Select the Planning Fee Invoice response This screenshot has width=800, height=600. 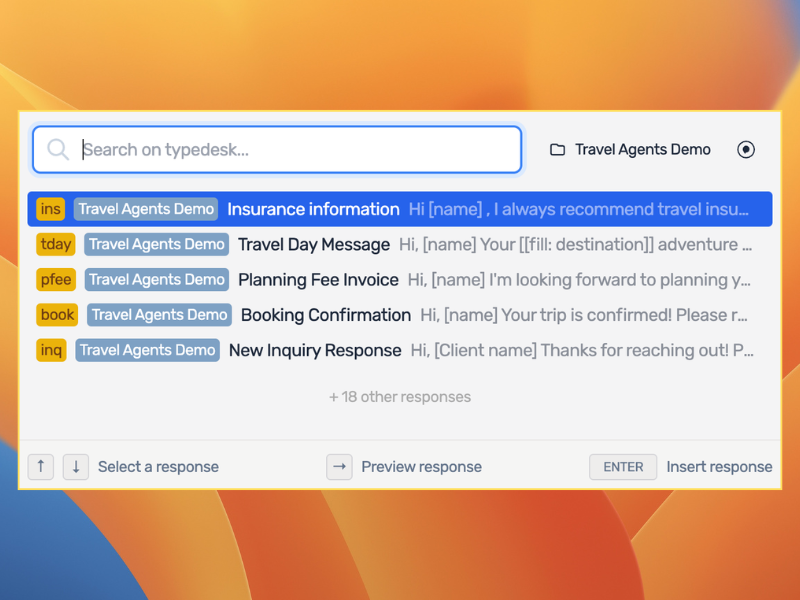point(400,280)
